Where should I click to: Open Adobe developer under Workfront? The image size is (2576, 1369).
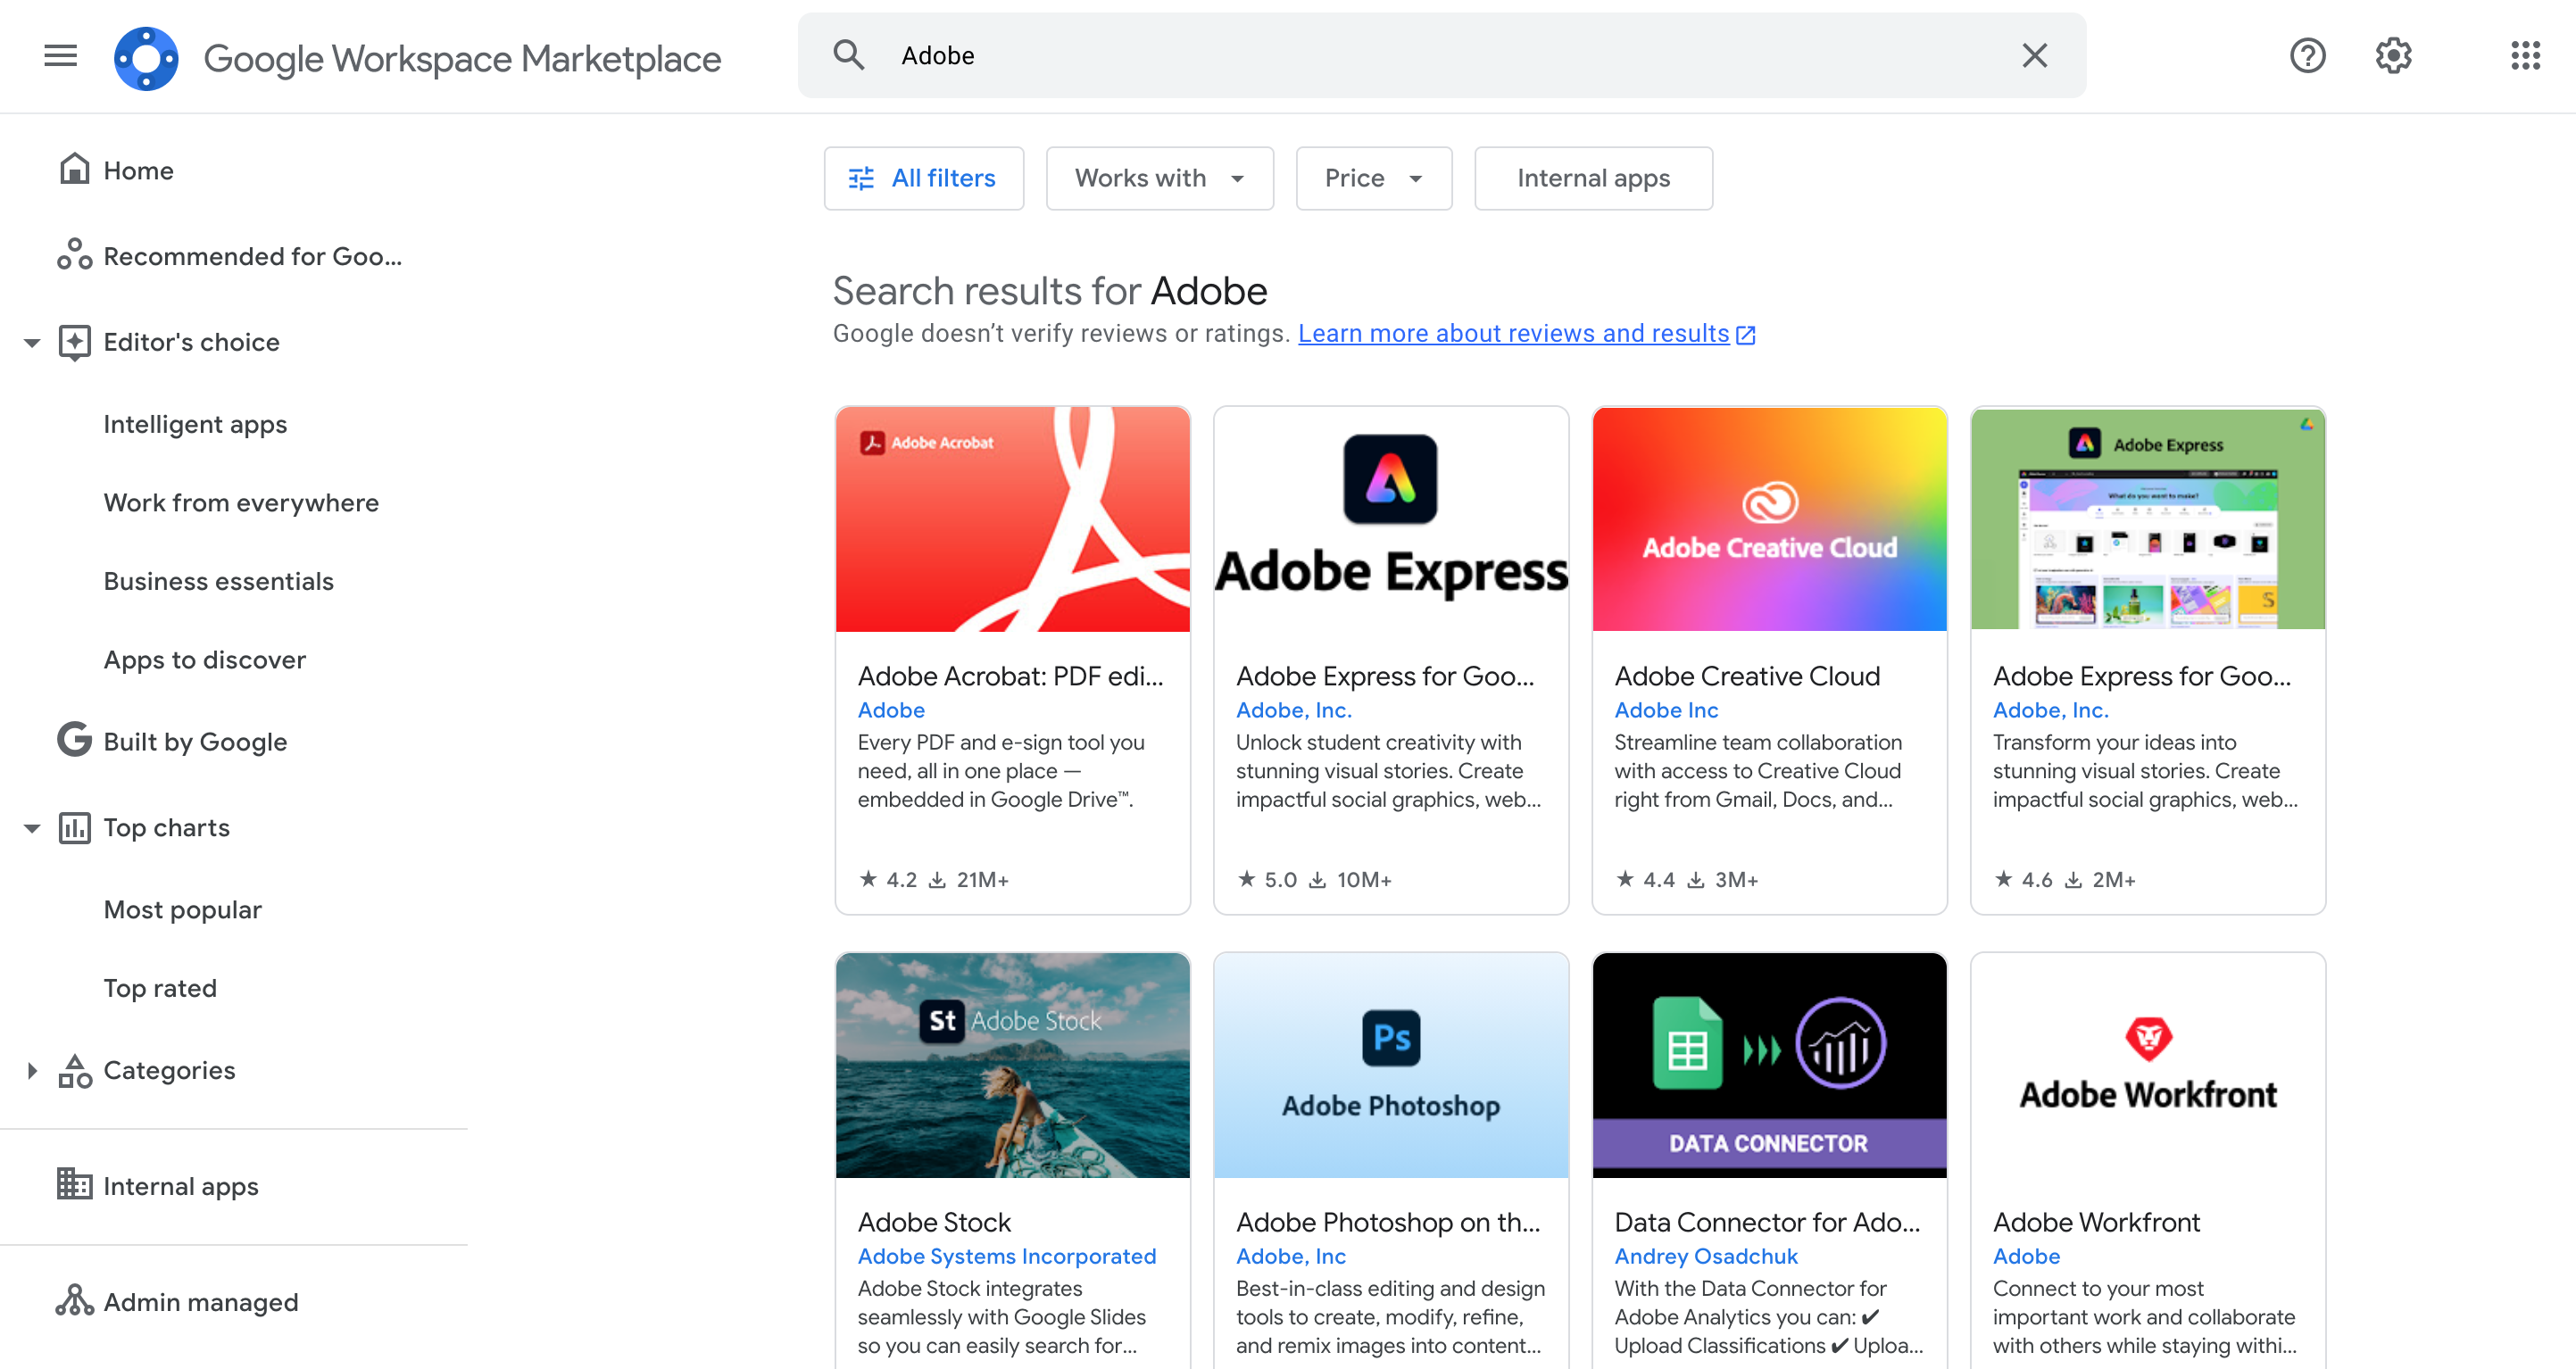[x=2025, y=1256]
